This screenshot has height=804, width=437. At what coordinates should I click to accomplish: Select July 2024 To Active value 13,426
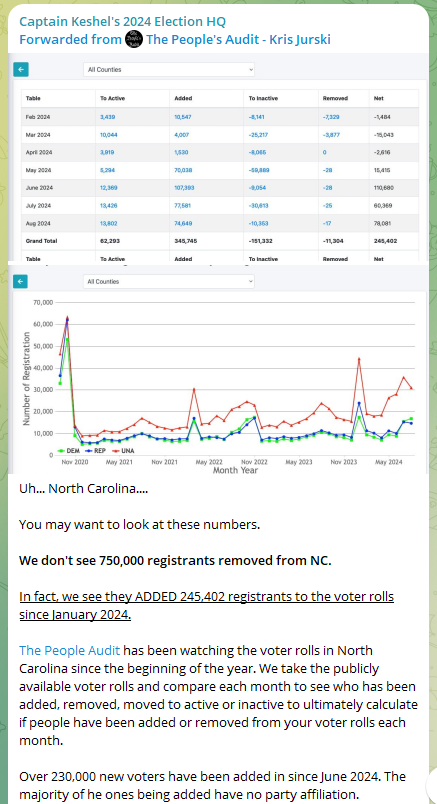[x=109, y=206]
